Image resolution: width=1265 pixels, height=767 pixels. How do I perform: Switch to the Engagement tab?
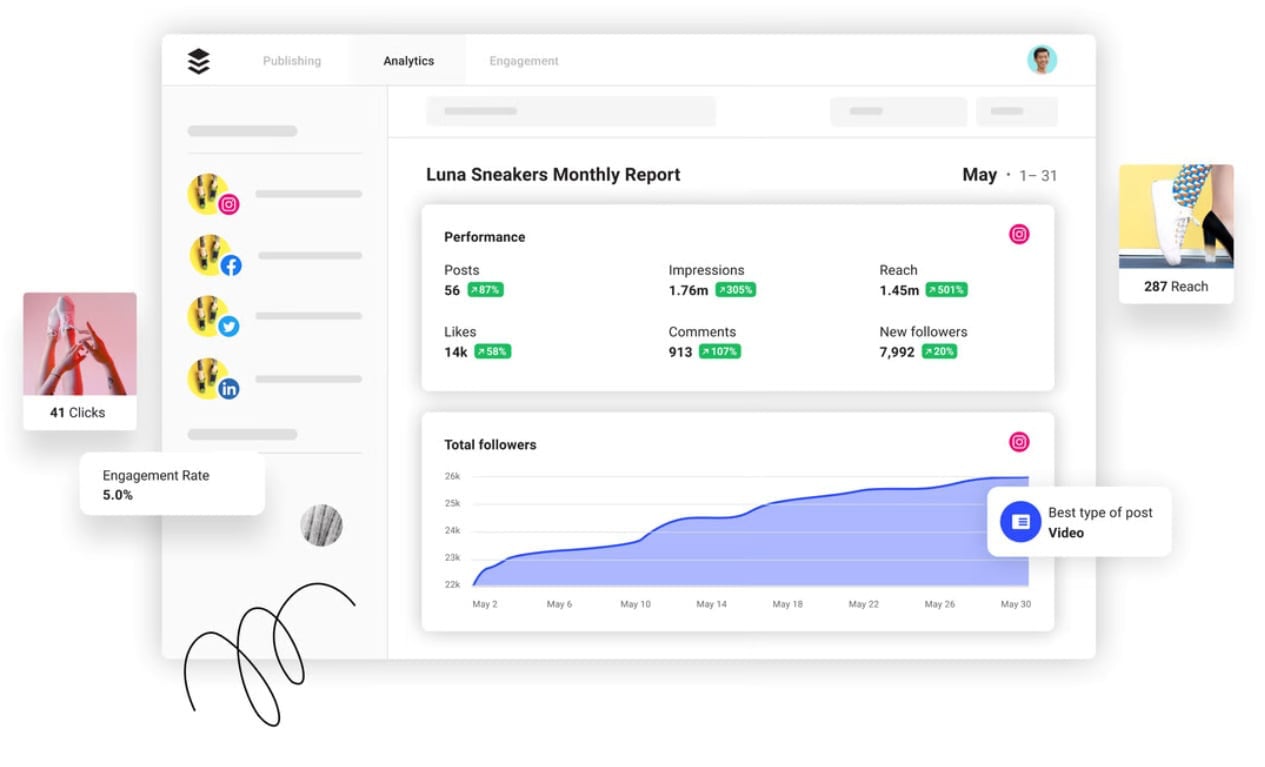[x=524, y=61]
